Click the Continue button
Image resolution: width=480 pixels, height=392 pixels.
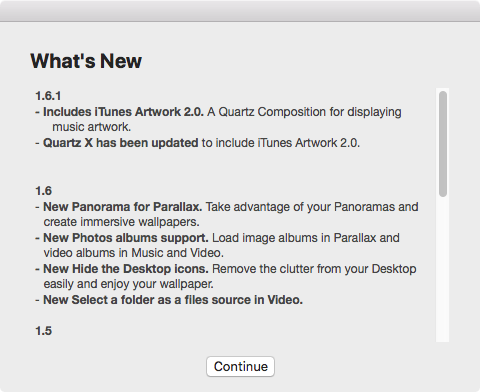point(240,366)
